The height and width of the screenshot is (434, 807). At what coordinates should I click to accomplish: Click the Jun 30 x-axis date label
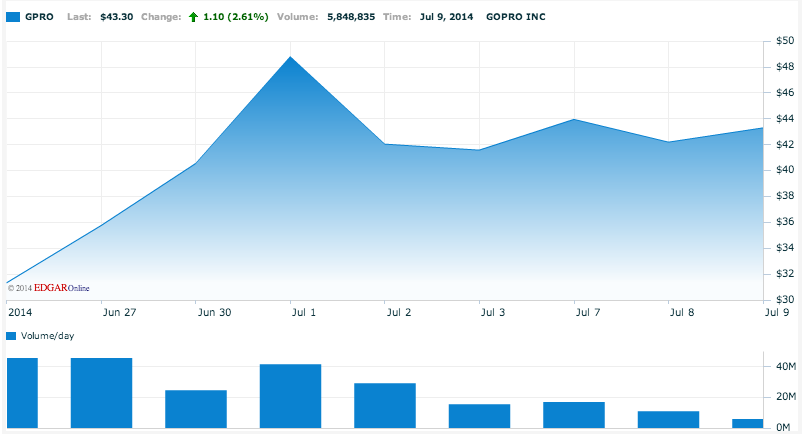click(x=215, y=313)
